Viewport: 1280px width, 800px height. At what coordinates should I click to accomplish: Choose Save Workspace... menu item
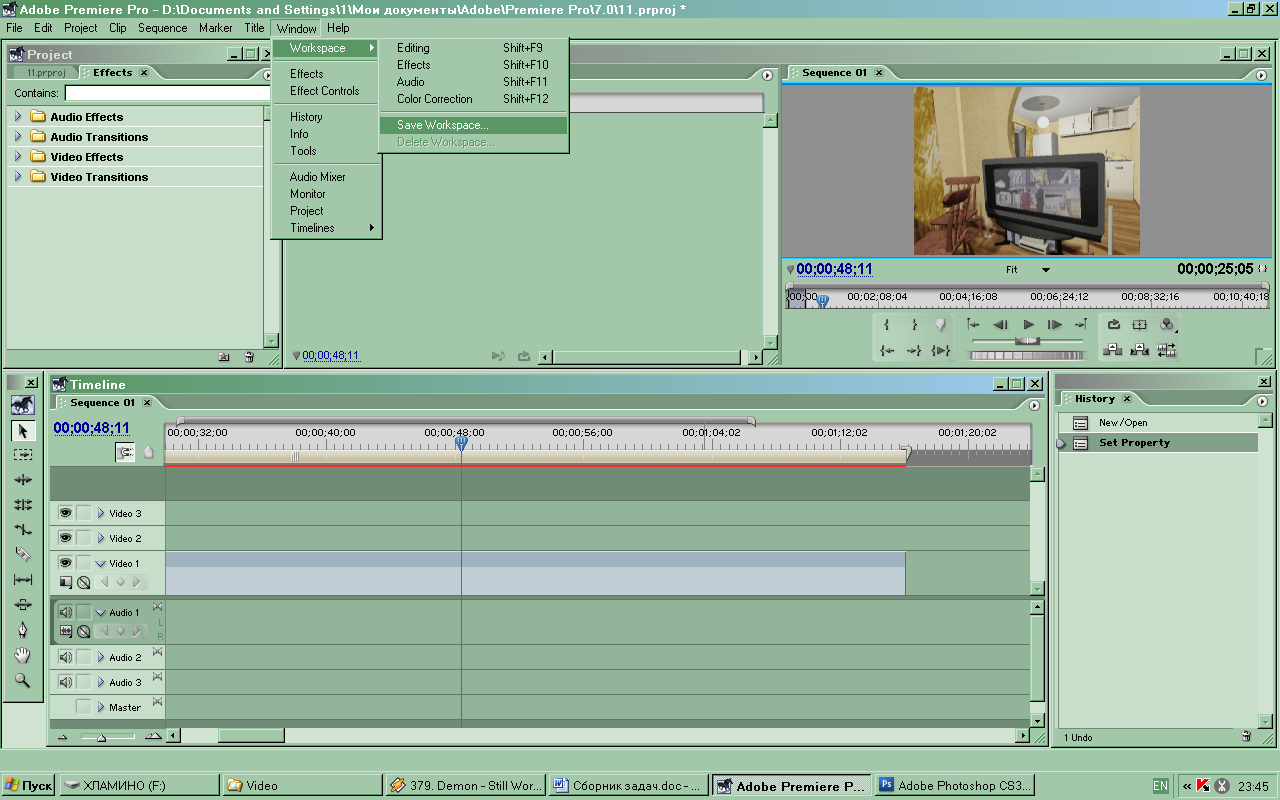pos(473,125)
